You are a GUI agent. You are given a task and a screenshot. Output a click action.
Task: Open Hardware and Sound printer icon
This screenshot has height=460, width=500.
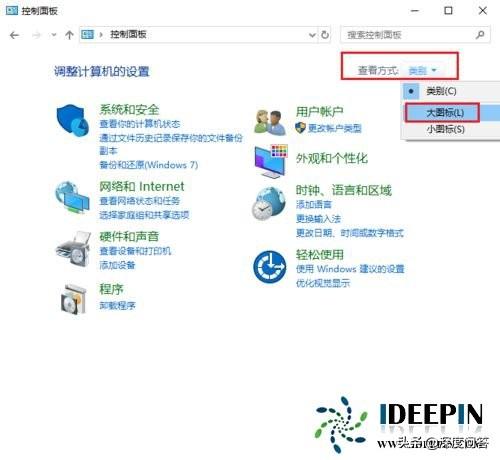[73, 249]
